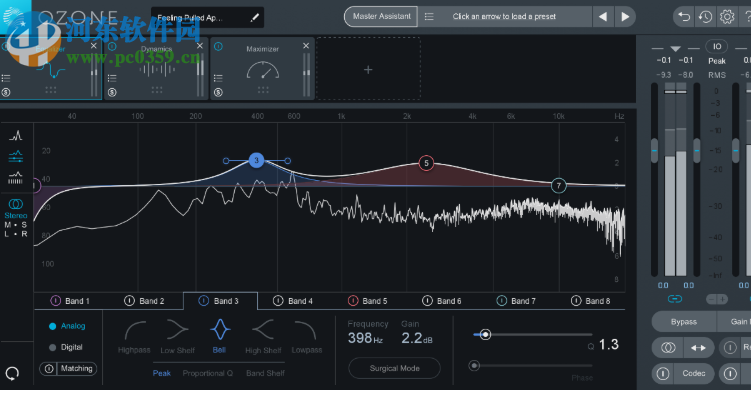Toggle the Band 3 power button
The image size is (751, 393).
204,301
